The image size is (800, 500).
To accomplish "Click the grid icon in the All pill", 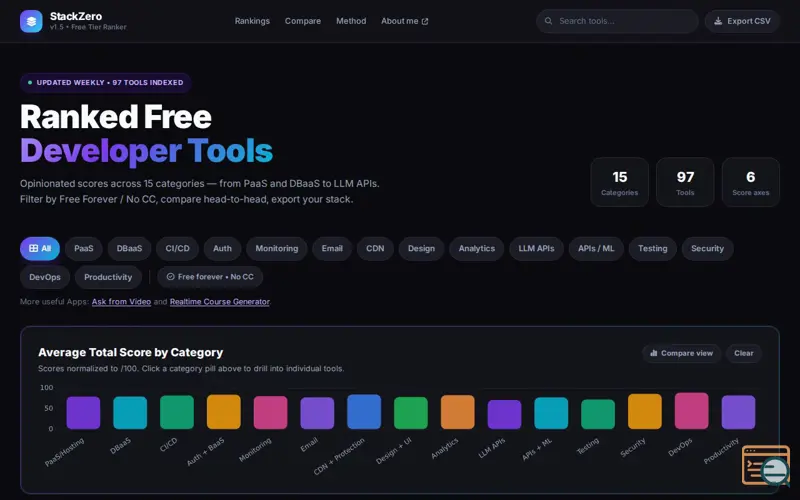I will click(x=33, y=248).
